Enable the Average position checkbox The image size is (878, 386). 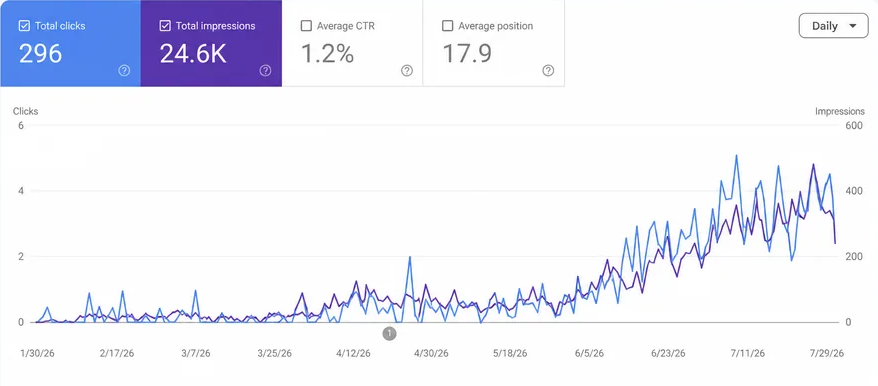[x=447, y=26]
